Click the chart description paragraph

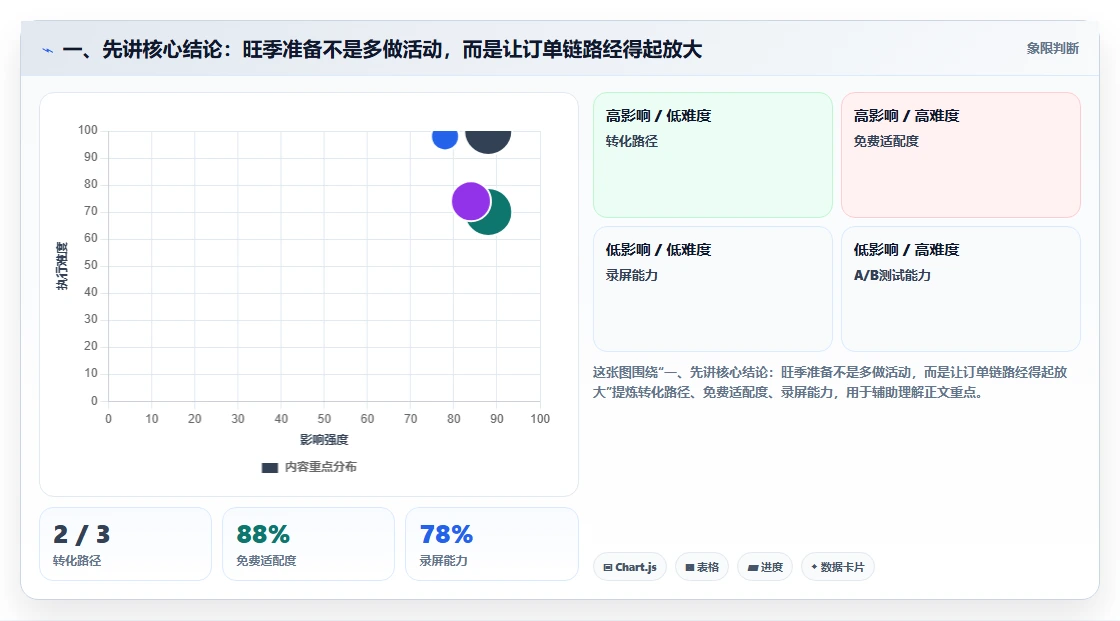pyautogui.click(x=830, y=382)
